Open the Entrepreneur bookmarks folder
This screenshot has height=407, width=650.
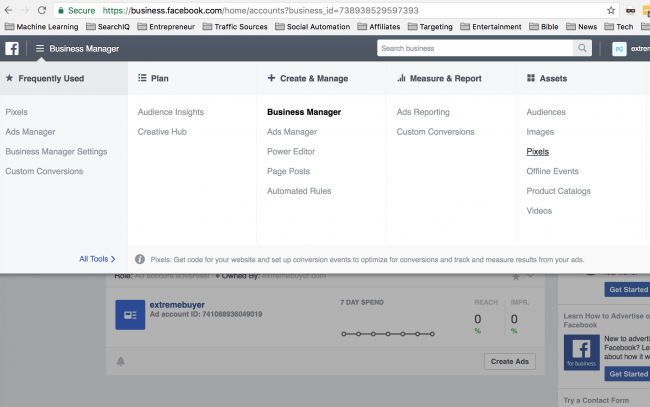[166, 27]
